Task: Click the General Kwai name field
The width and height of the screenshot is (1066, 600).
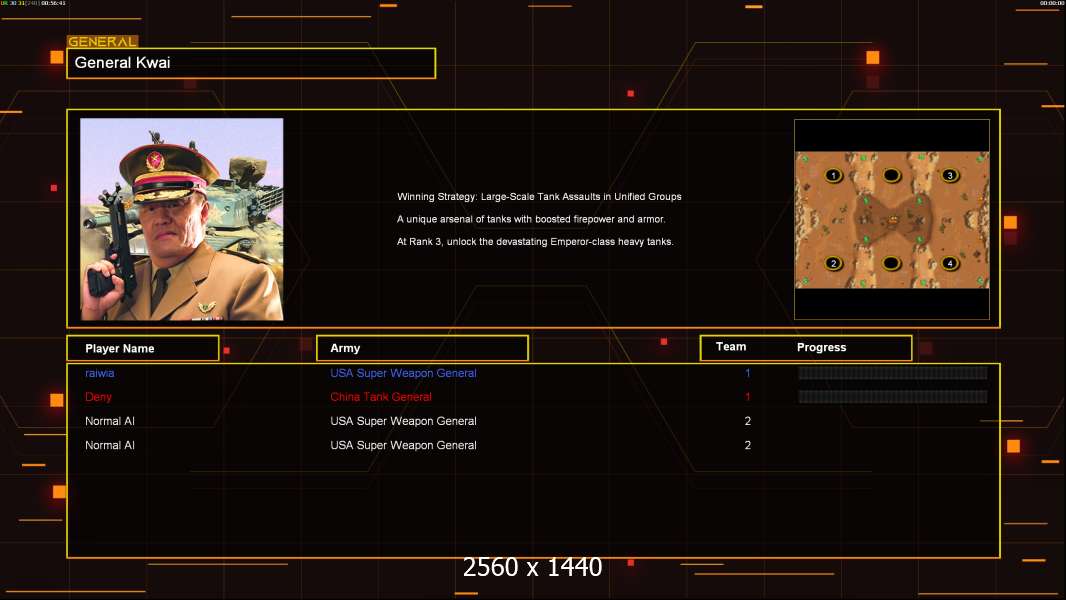Action: click(x=251, y=63)
